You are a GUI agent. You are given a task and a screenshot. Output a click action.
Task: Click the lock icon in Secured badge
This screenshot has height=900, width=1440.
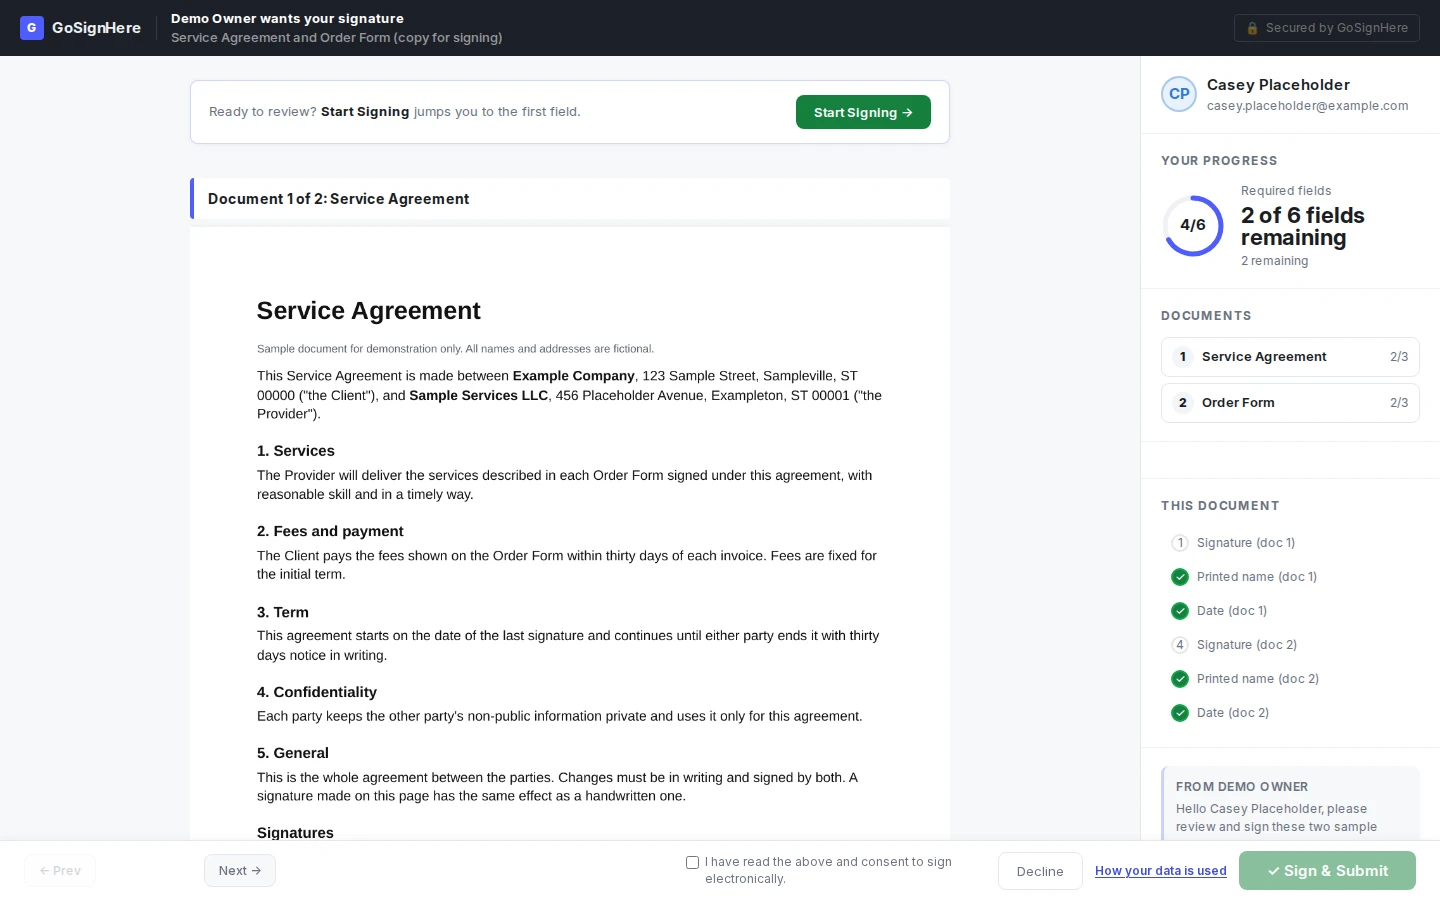point(1252,28)
